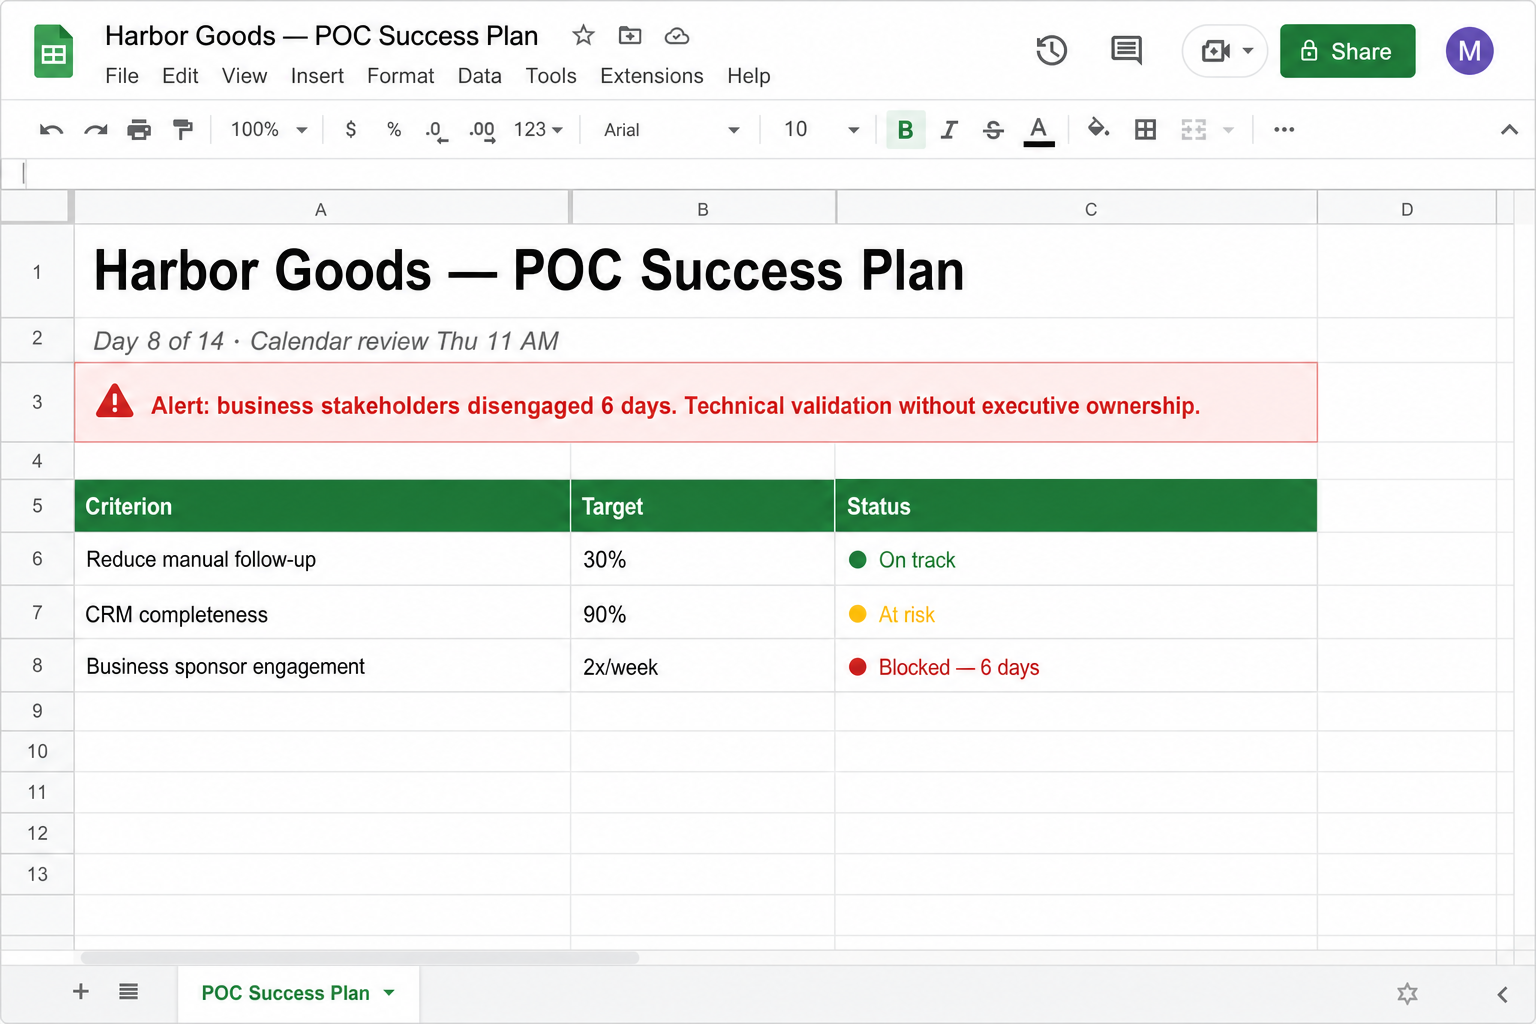The width and height of the screenshot is (1536, 1024).
Task: Collapse the toolbar with chevron up
Action: coord(1510,130)
